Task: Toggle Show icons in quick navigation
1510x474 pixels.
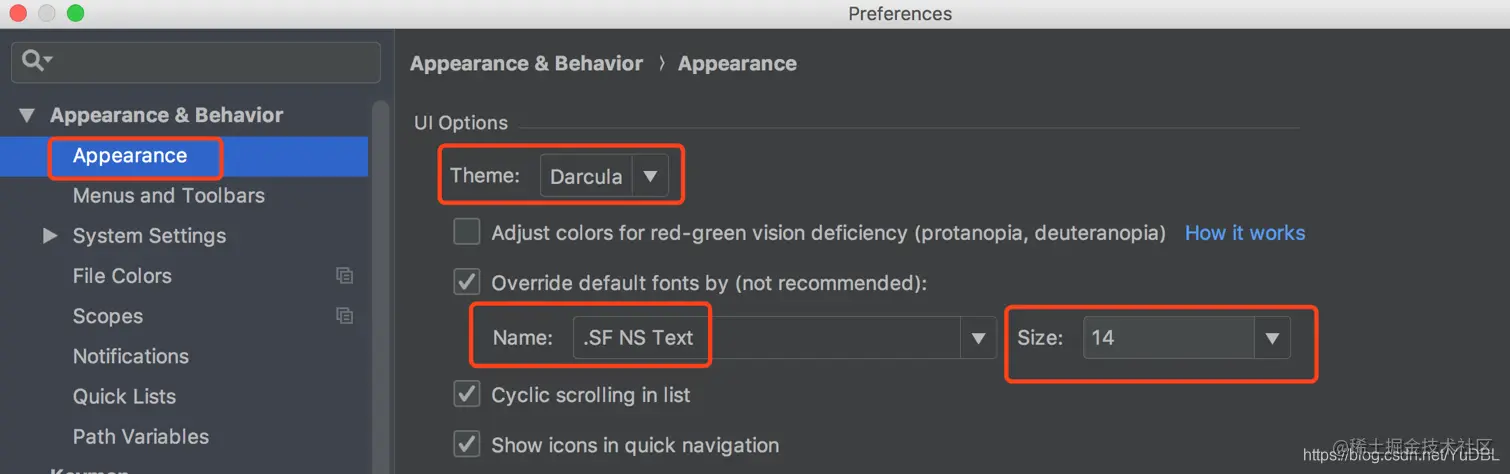Action: [467, 443]
